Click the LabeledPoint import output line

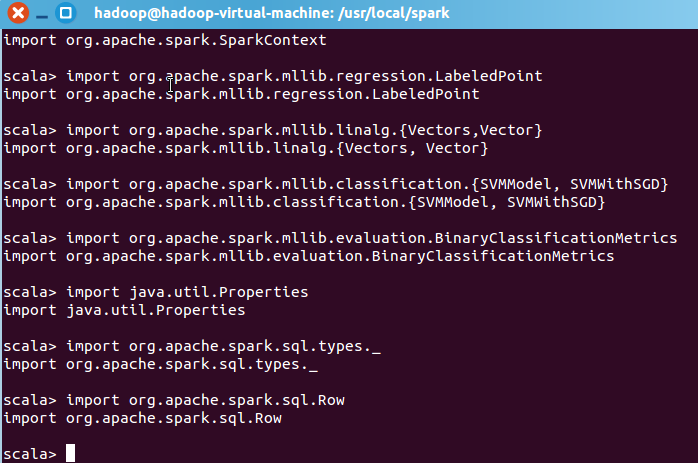point(241,94)
